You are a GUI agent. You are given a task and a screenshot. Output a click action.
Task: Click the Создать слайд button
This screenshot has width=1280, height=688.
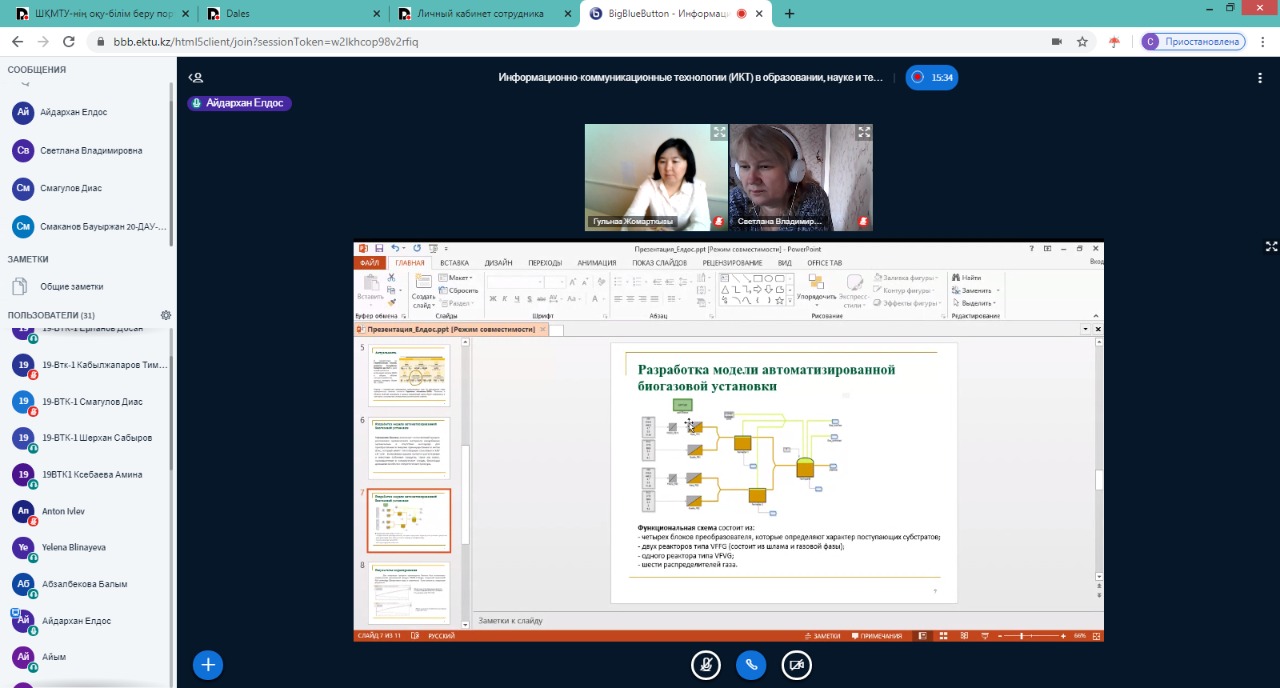point(423,289)
